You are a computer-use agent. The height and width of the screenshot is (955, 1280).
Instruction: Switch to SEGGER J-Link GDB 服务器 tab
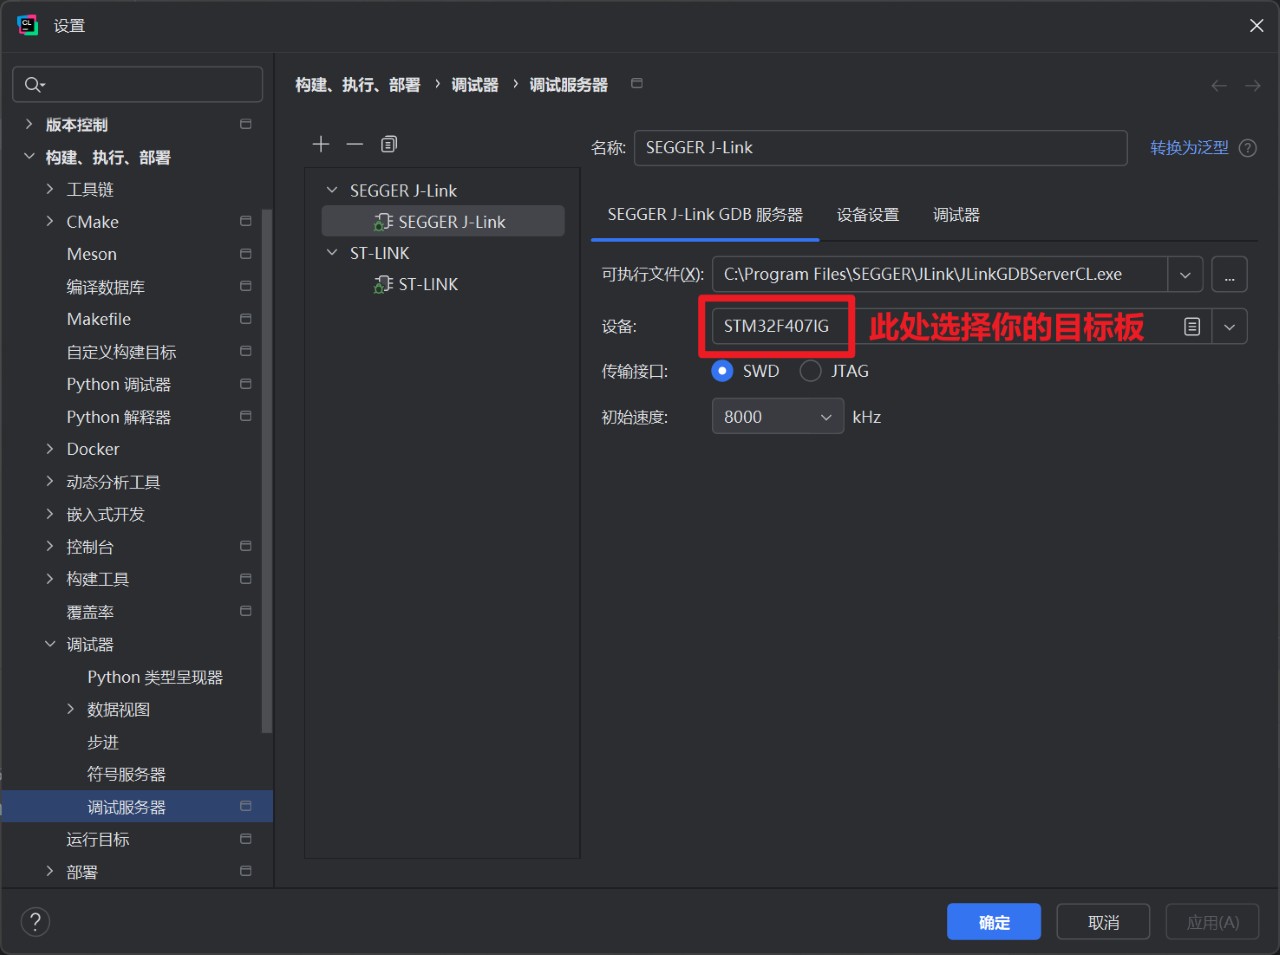pyautogui.click(x=705, y=215)
